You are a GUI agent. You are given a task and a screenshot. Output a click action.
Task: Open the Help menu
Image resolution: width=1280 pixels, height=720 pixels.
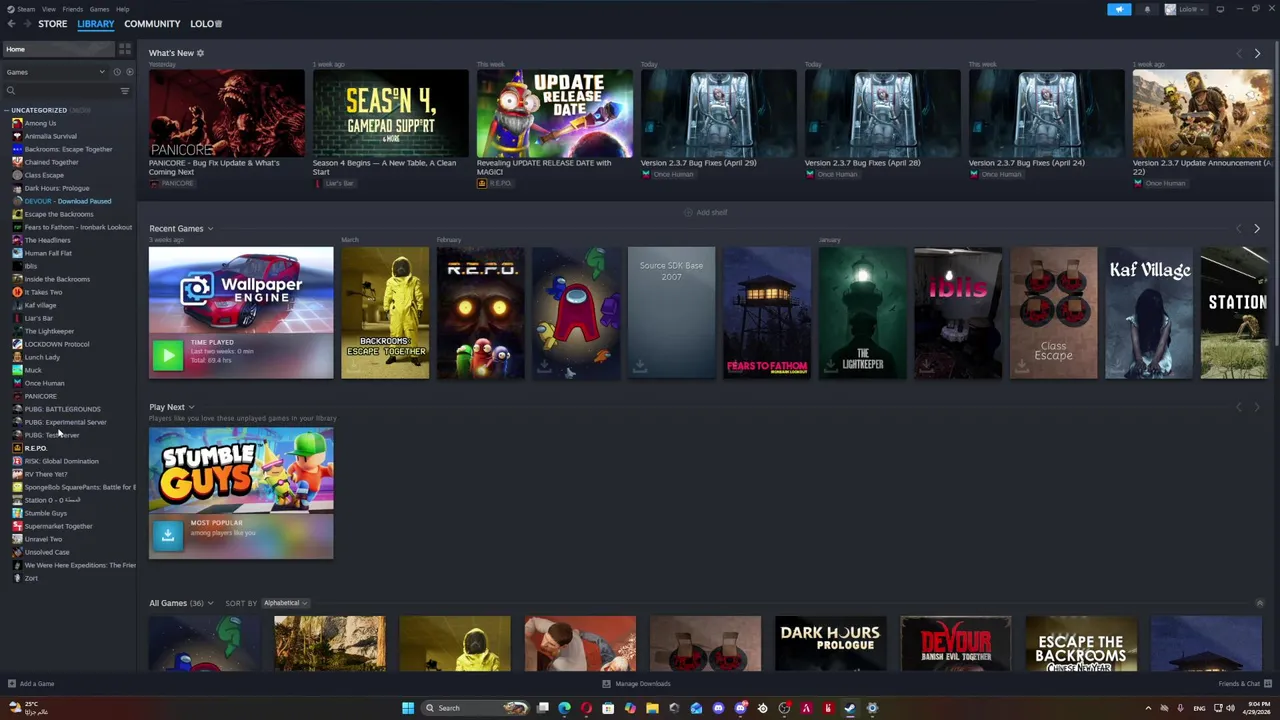[122, 9]
